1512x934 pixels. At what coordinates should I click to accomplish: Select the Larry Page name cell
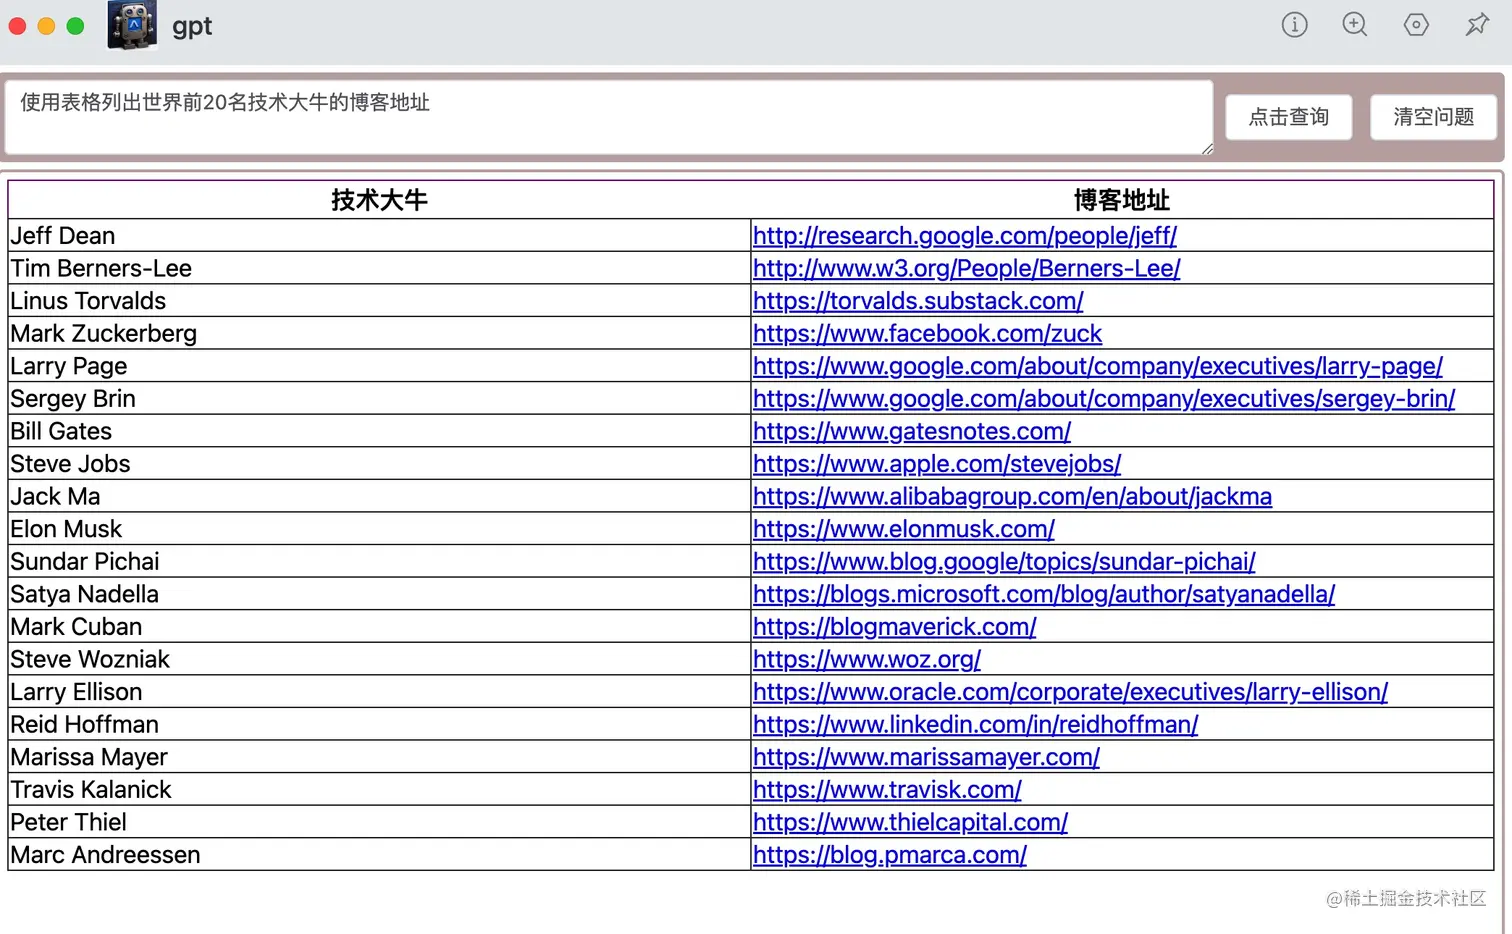(379, 366)
